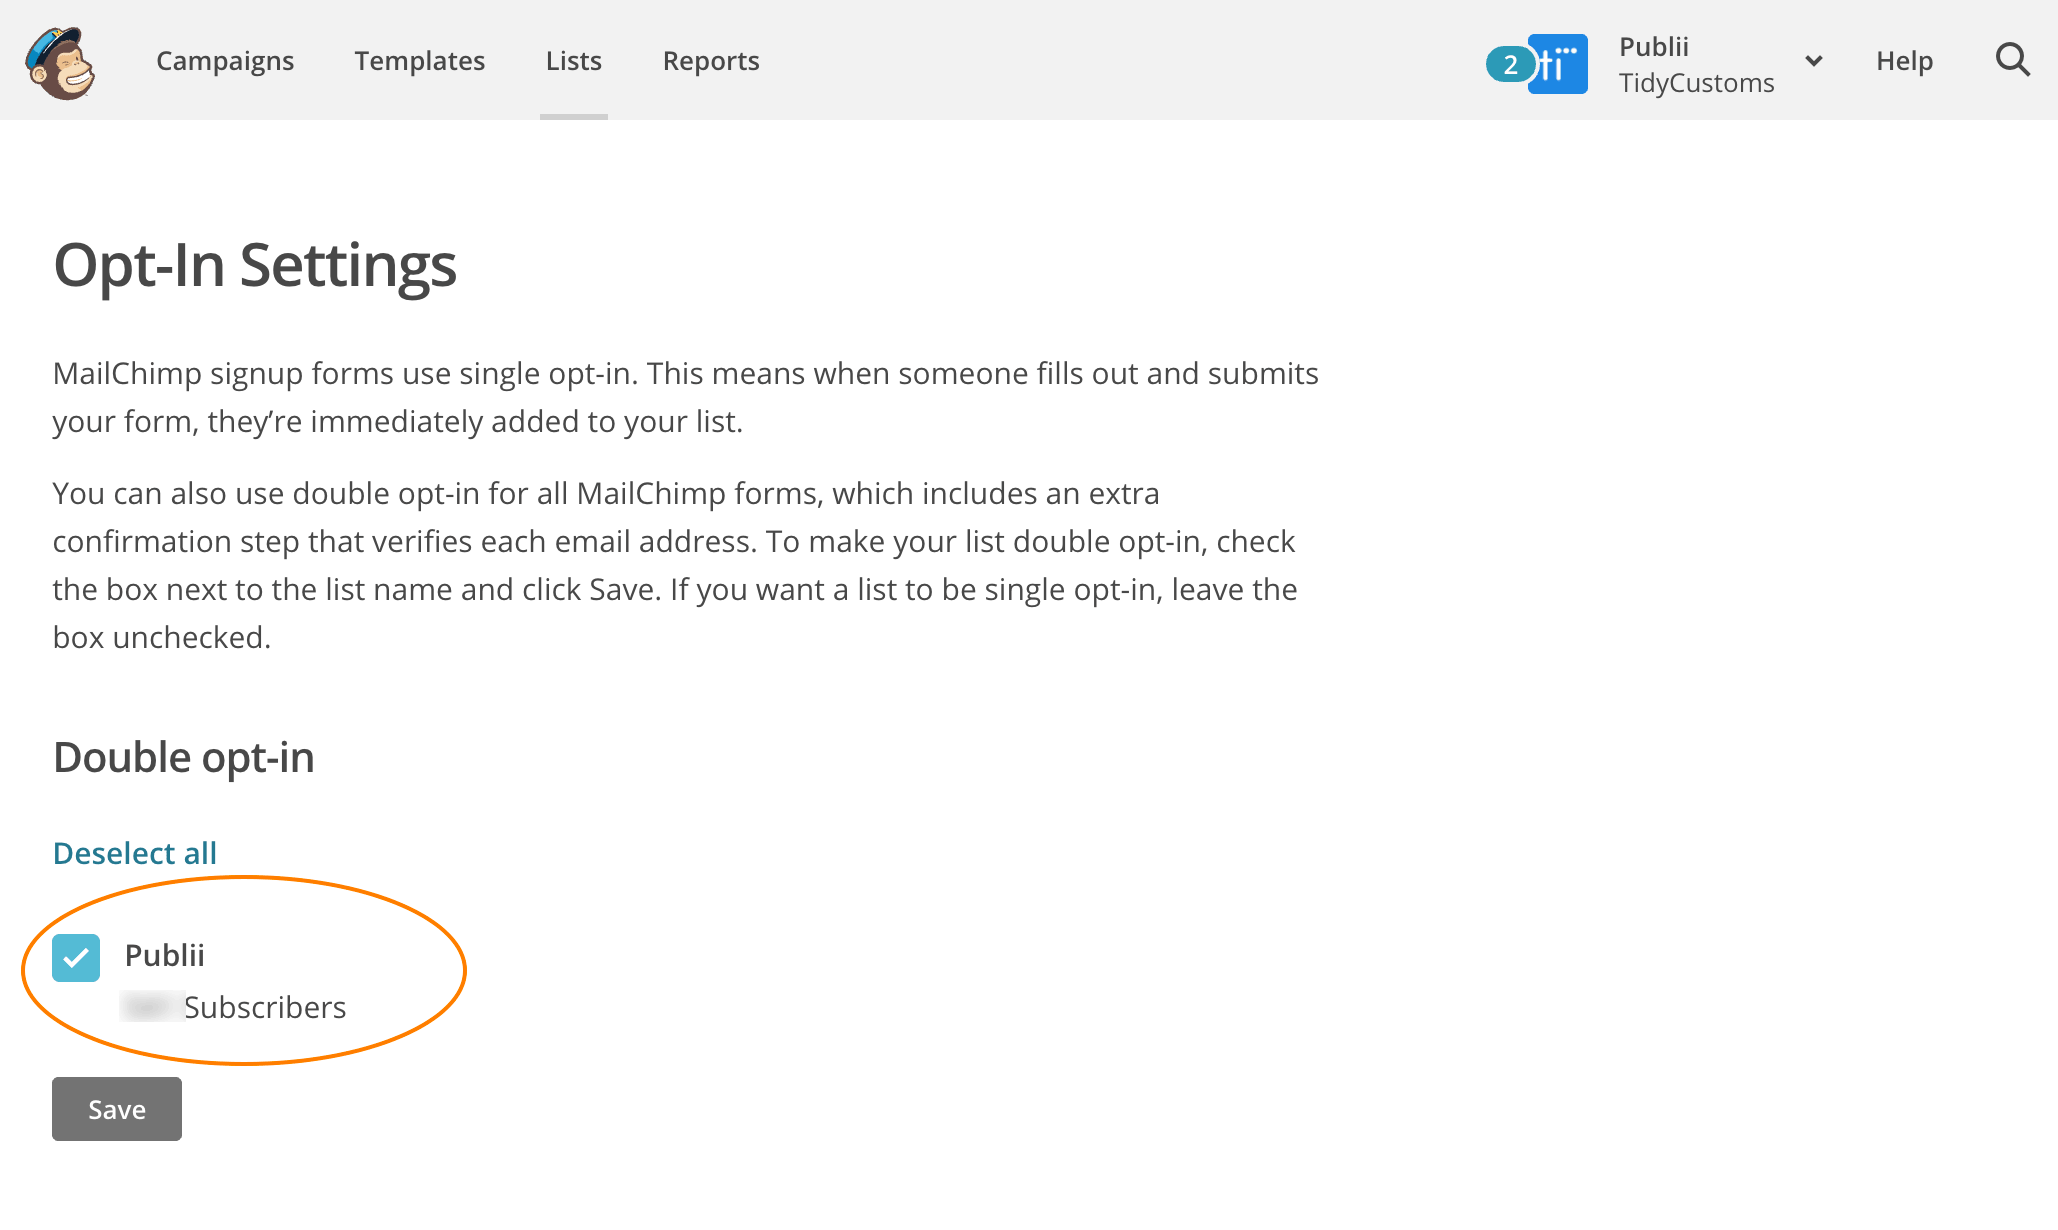
Task: Select the Lists tab
Action: [x=573, y=61]
